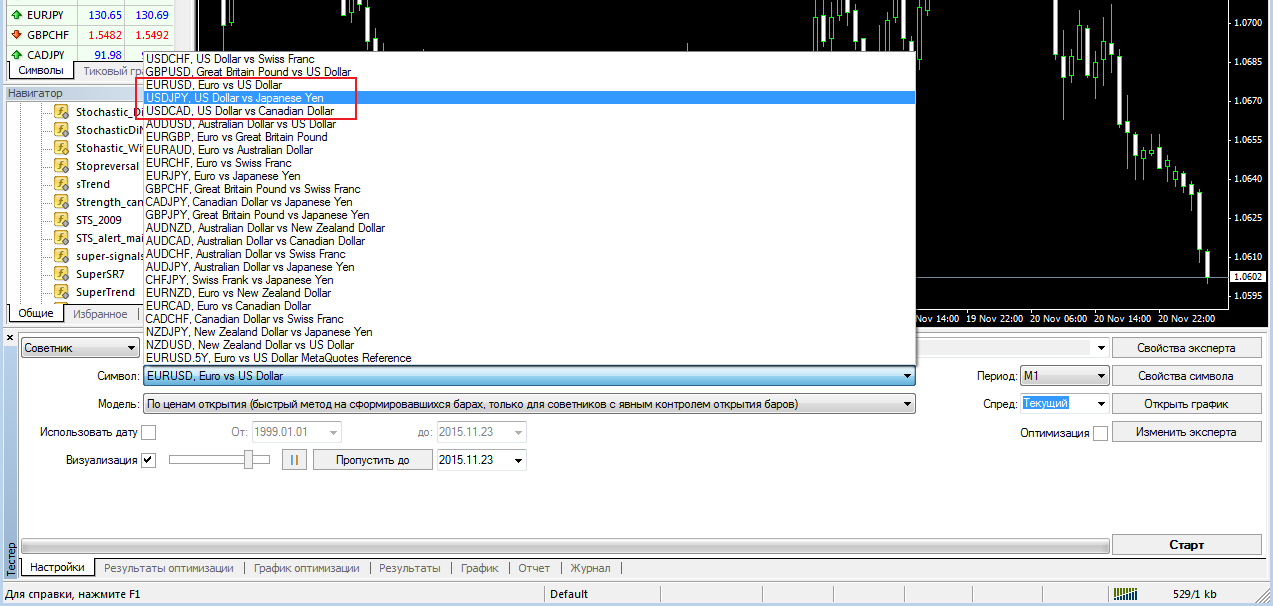
Task: Open the 'Период' M1 dropdown
Action: click(x=1064, y=376)
